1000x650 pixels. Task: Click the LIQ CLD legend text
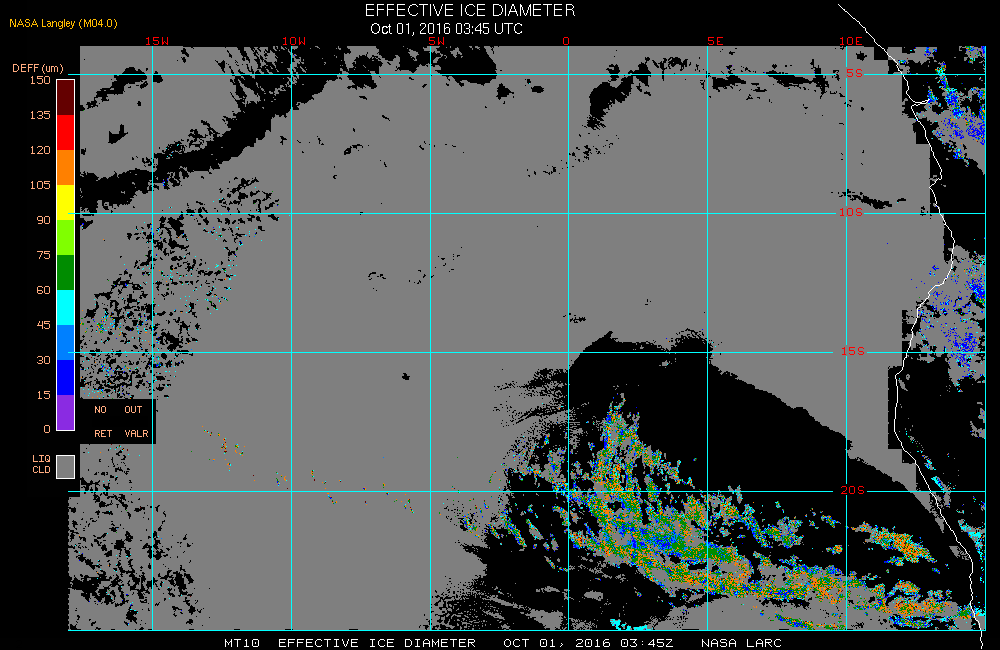(x=41, y=464)
